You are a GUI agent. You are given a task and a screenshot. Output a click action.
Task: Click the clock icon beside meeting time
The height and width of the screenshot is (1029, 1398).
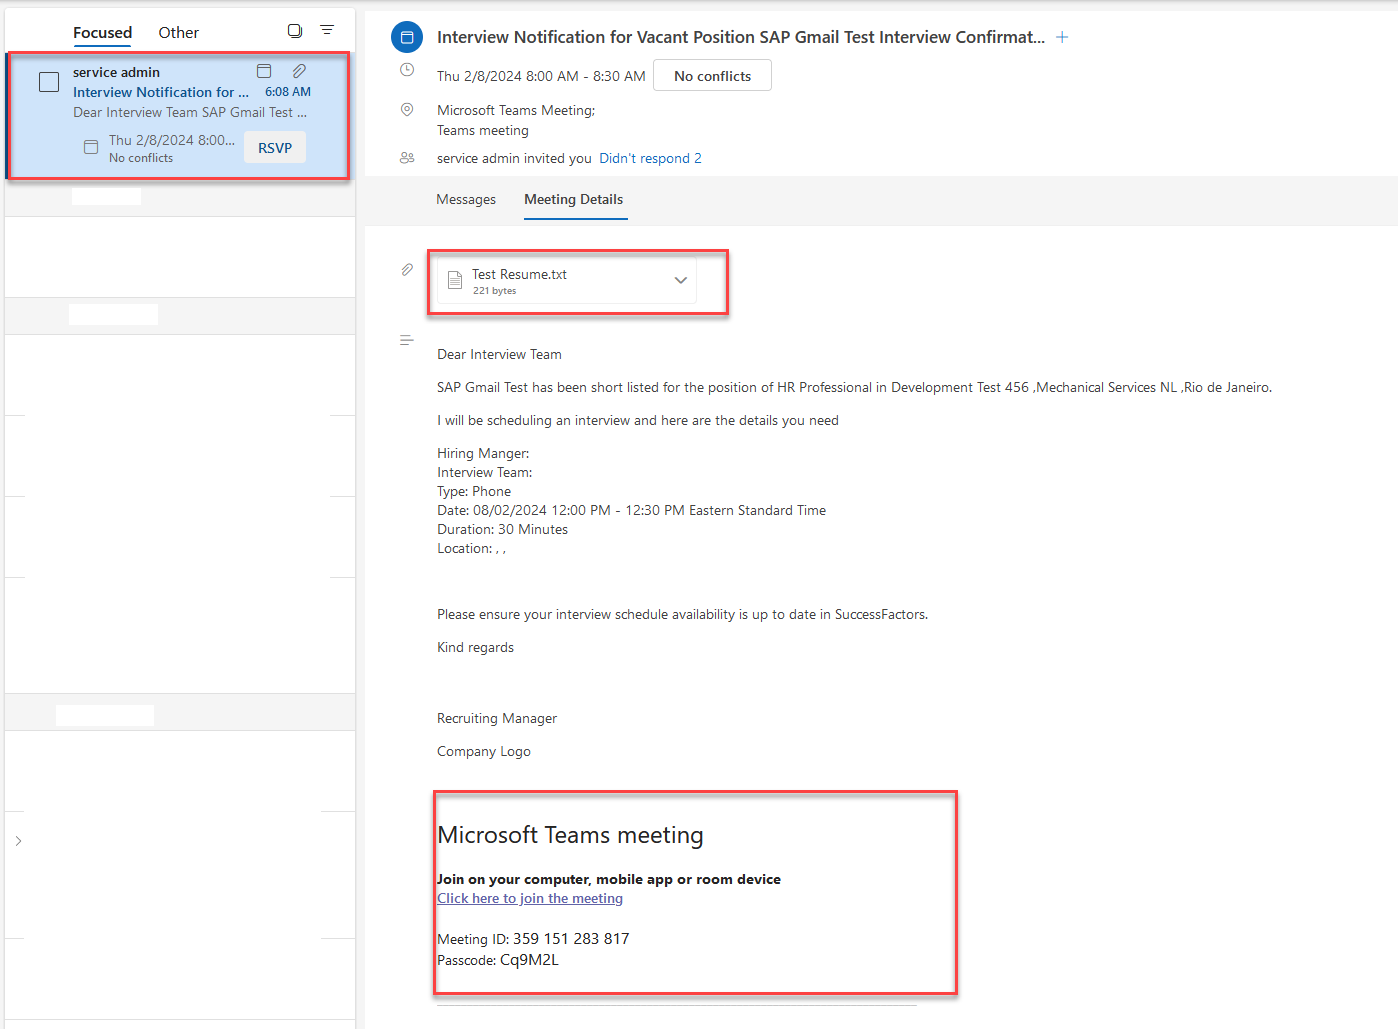click(407, 70)
